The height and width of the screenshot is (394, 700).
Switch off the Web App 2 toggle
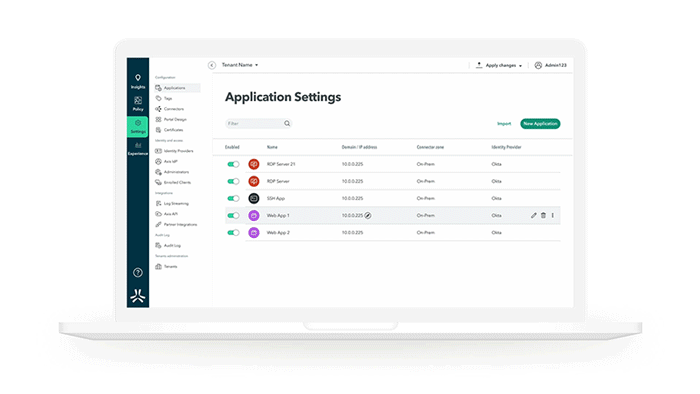click(x=233, y=232)
